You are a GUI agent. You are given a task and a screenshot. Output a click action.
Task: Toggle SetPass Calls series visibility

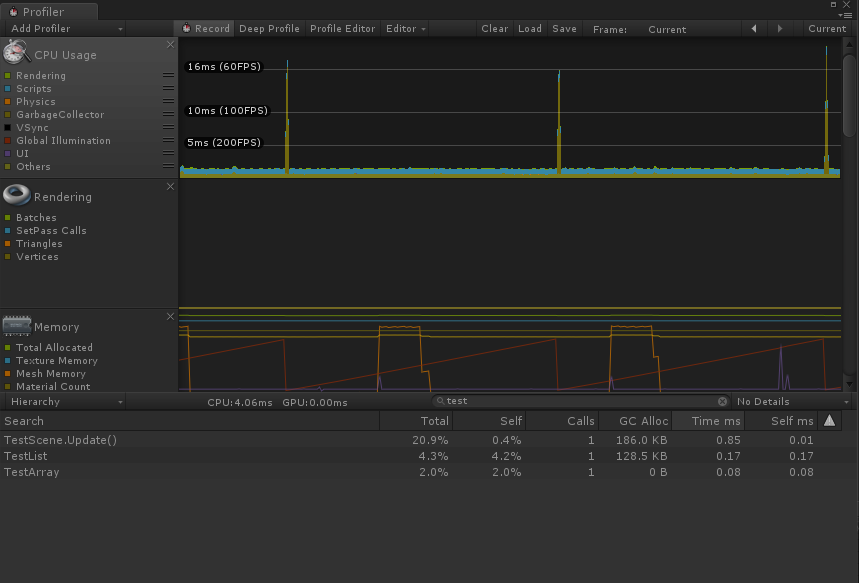[8, 231]
